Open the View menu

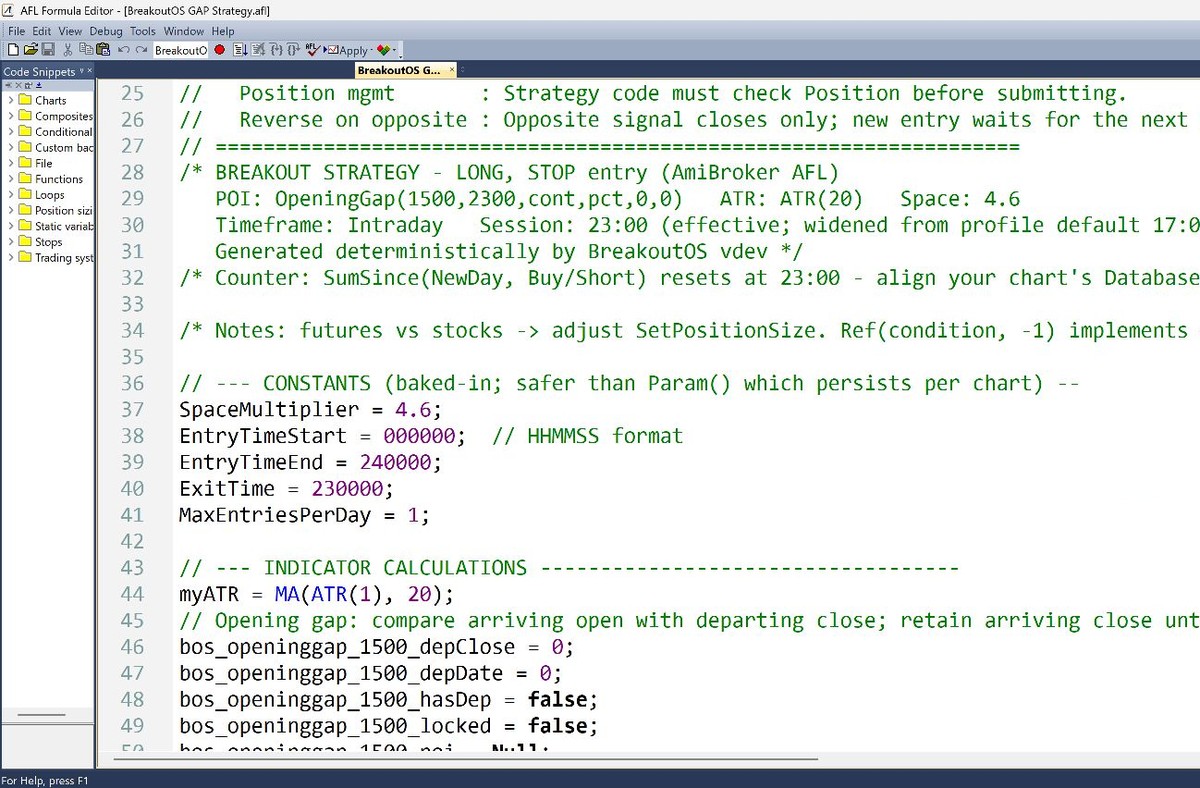70,31
